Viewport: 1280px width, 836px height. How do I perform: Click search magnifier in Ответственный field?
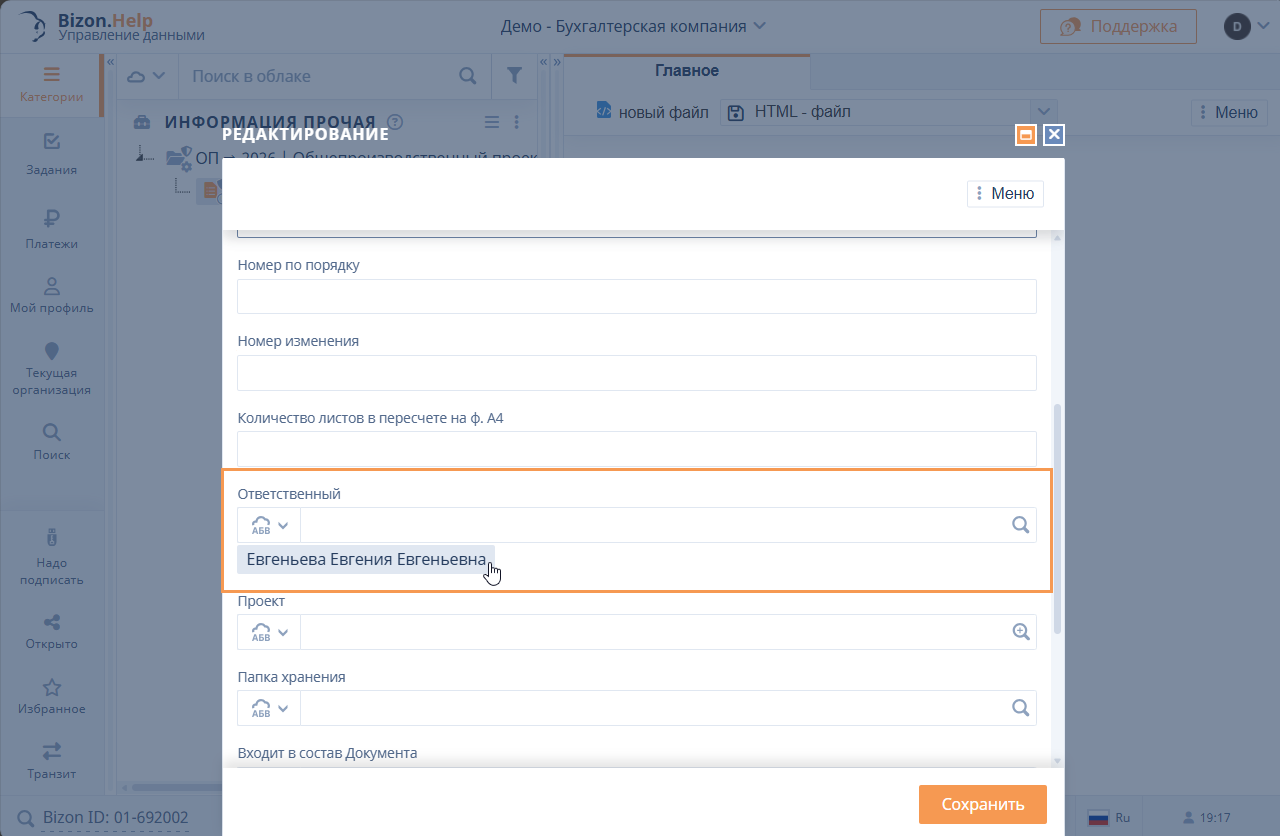pos(1020,525)
